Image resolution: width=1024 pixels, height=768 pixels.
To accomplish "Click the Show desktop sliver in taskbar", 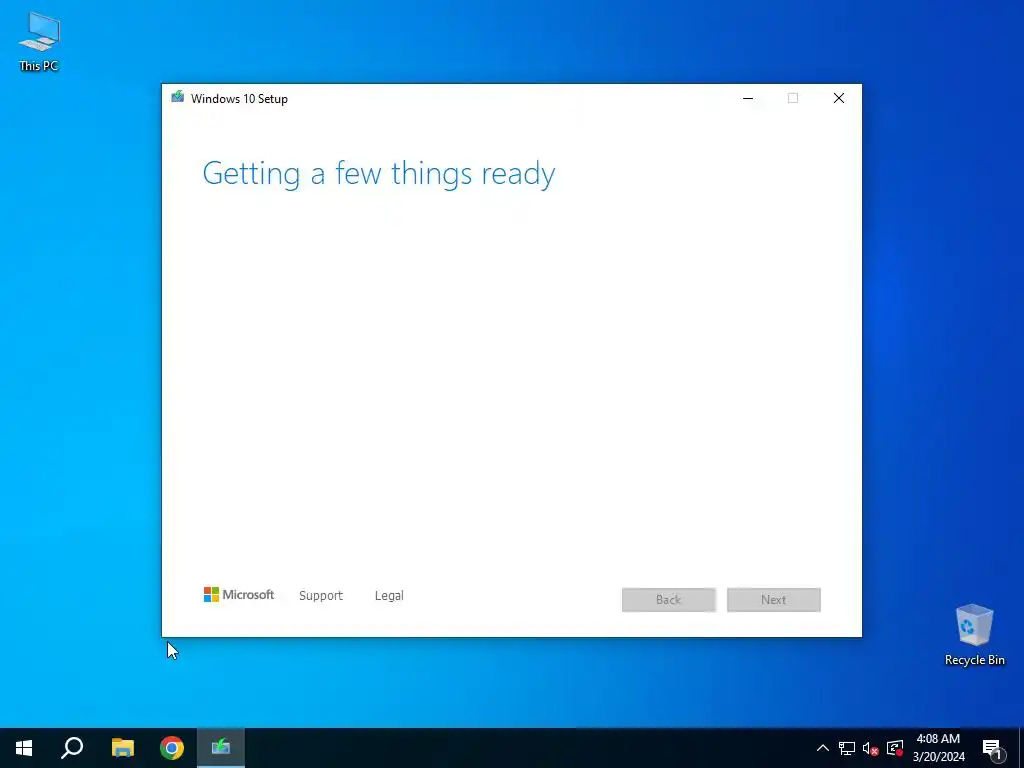I will 1021,748.
